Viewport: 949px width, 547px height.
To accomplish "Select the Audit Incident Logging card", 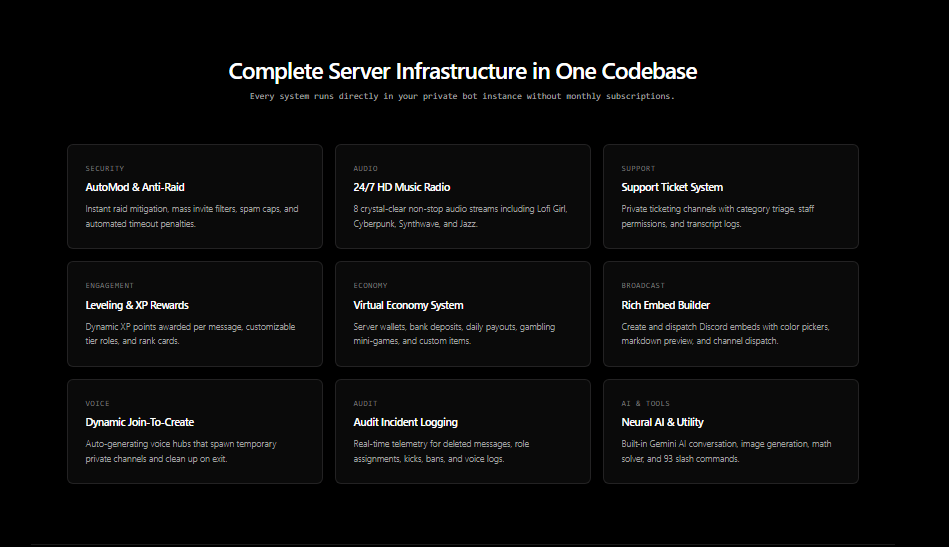I will [x=463, y=431].
